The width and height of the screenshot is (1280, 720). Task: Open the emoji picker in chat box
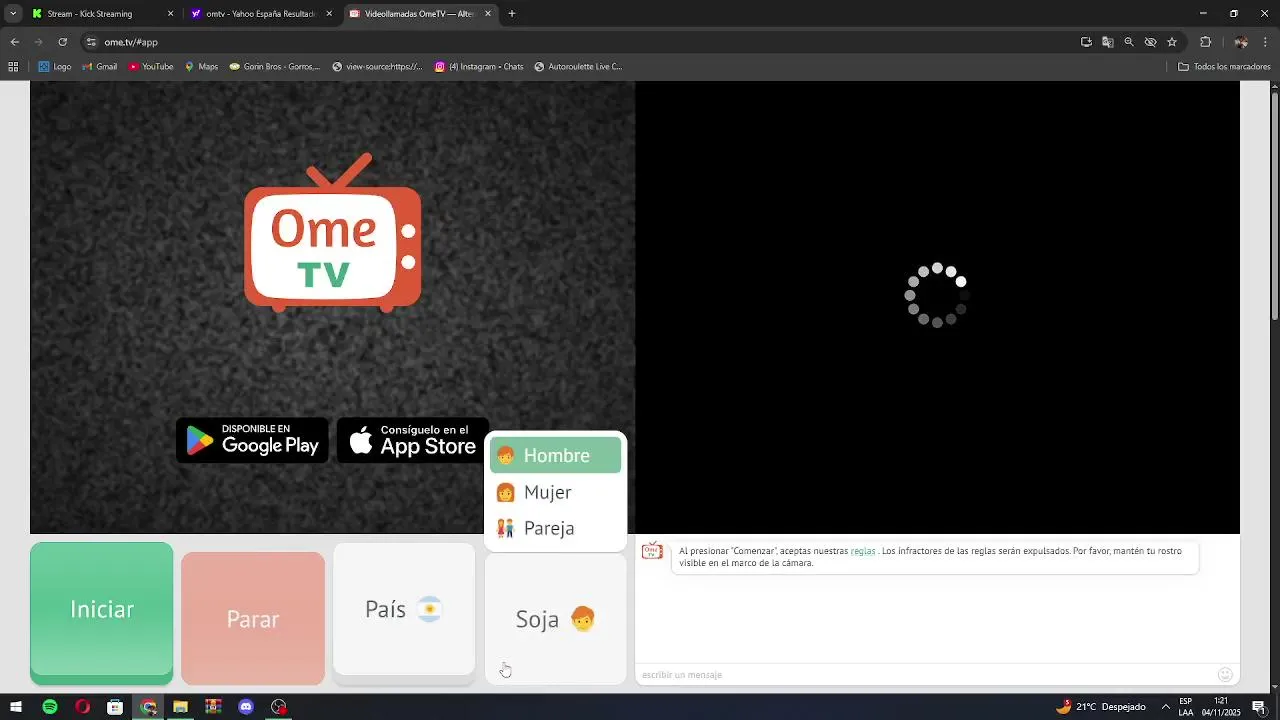tap(1225, 675)
